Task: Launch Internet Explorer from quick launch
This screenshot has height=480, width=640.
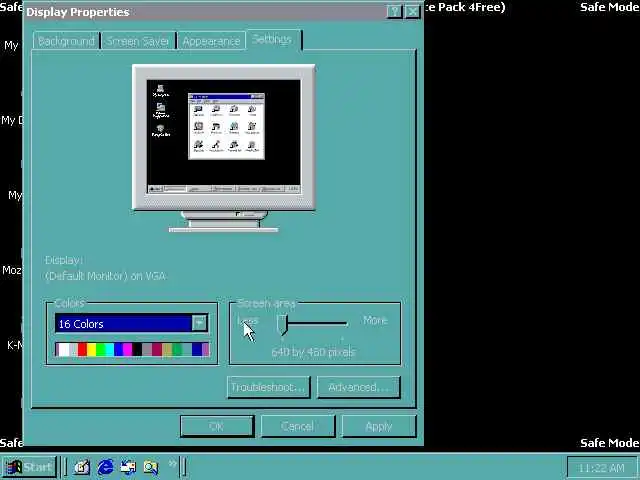Action: (x=105, y=467)
